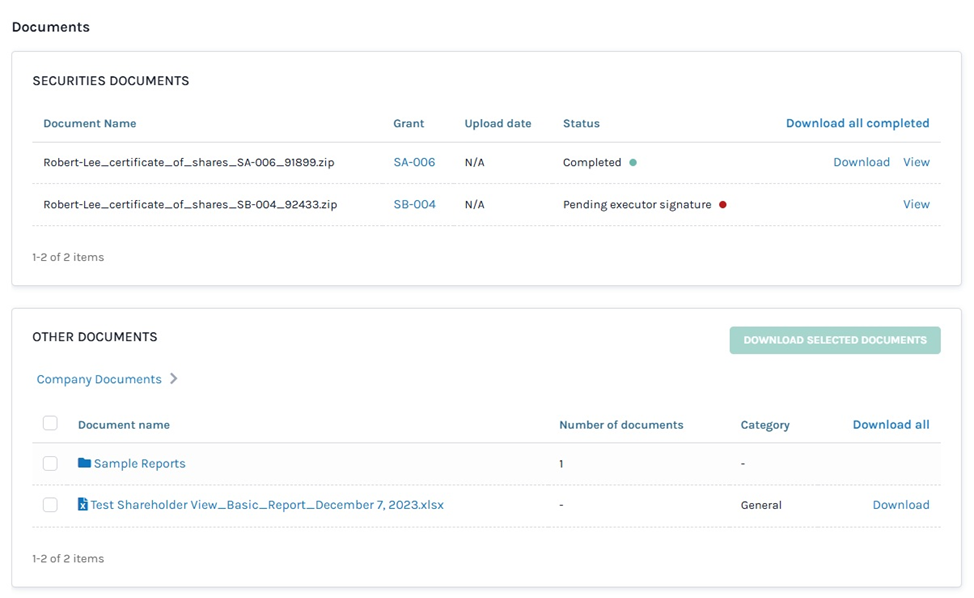Toggle the select-all checkbox in Other Documents header
This screenshot has width=974, height=598.
point(50,423)
